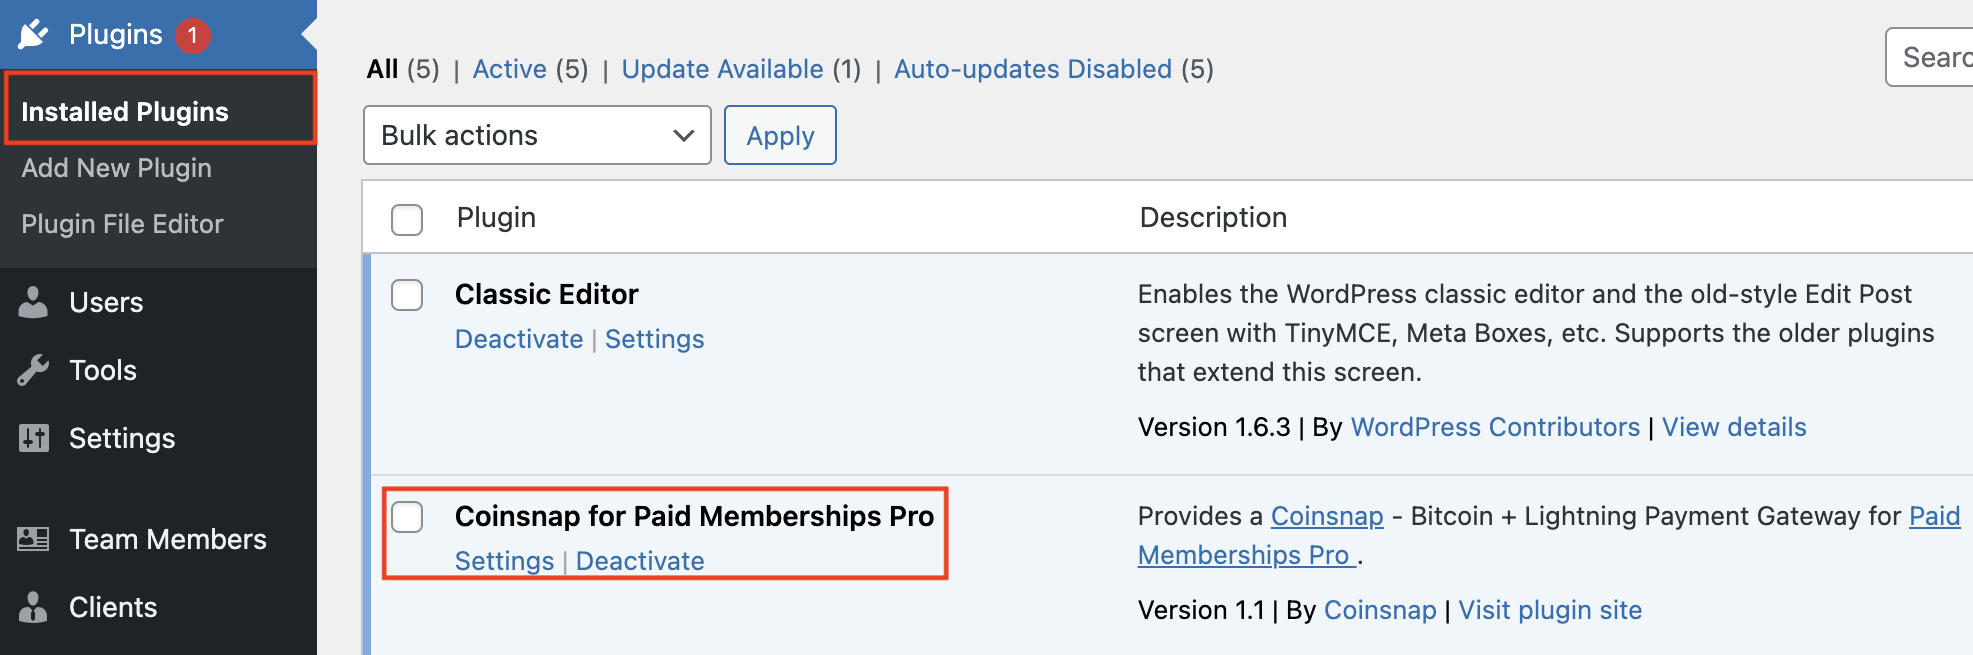Viewport: 1973px width, 655px height.
Task: Open the Bulk actions dropdown
Action: click(537, 135)
